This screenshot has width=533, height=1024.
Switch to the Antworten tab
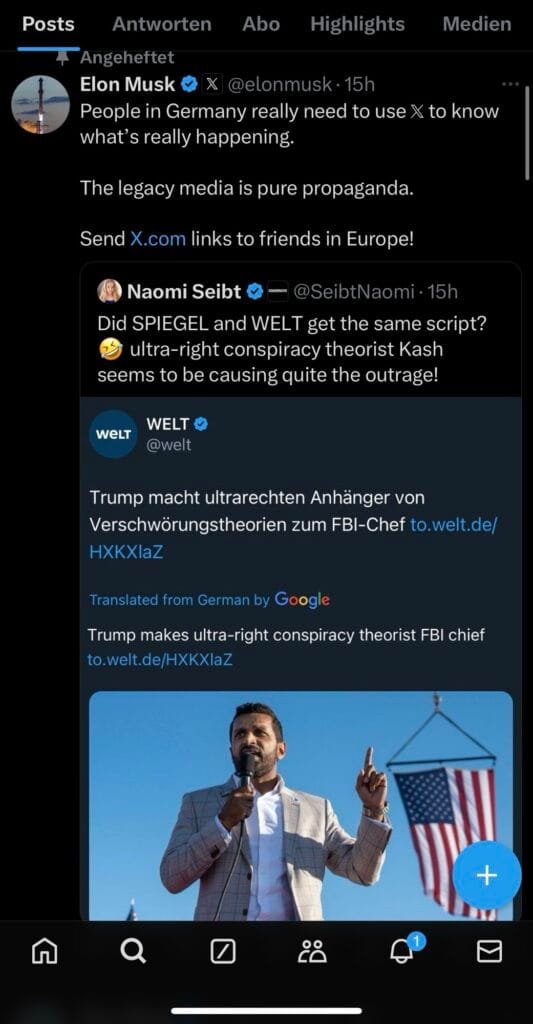coord(162,24)
